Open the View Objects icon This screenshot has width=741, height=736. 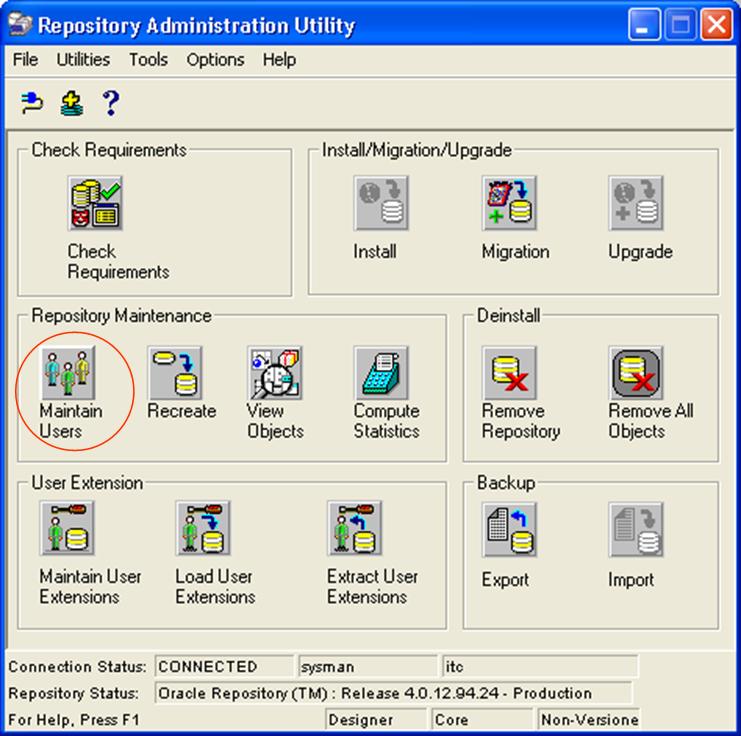pos(275,373)
